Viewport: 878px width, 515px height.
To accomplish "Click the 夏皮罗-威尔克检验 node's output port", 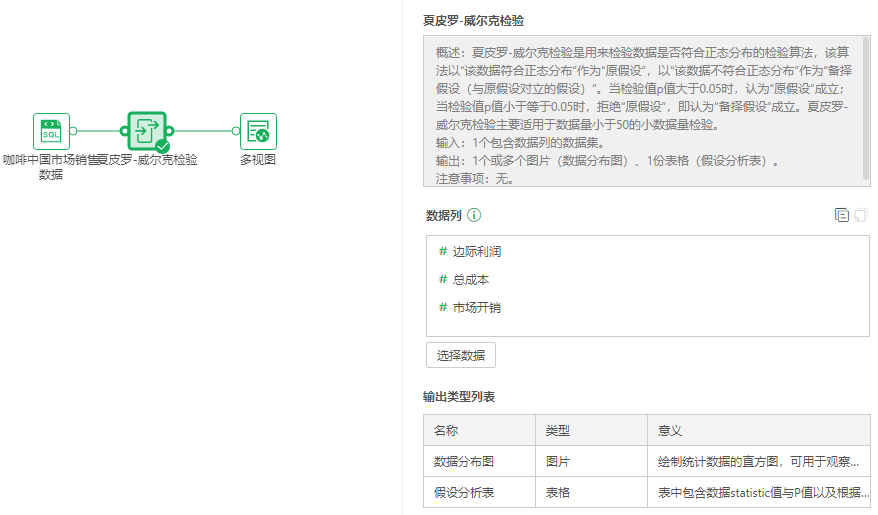I will pos(170,131).
